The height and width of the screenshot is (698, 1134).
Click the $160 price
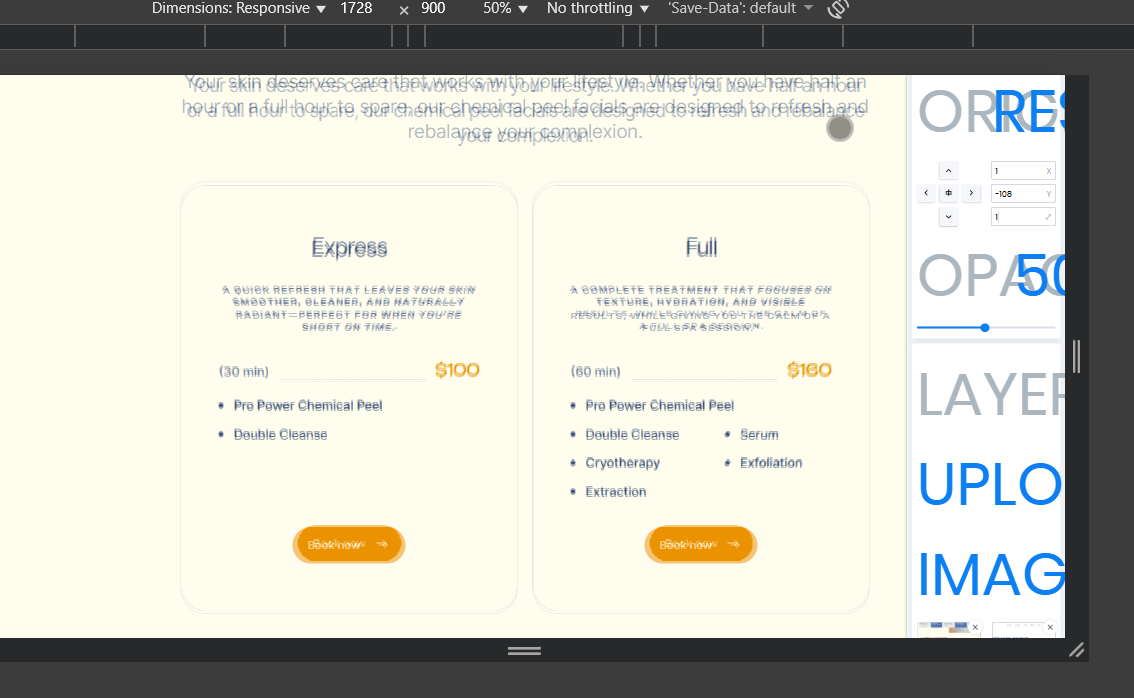[x=809, y=370]
